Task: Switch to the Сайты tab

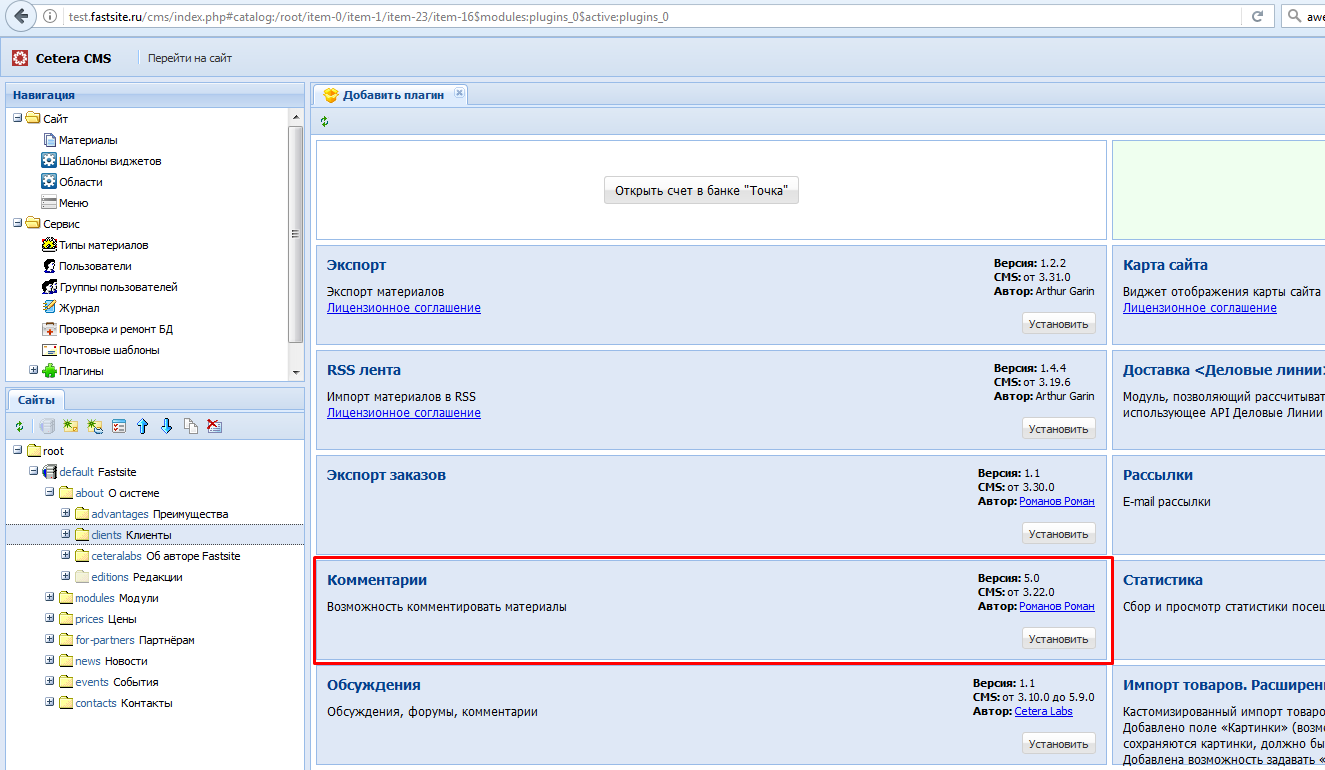Action: (x=36, y=400)
